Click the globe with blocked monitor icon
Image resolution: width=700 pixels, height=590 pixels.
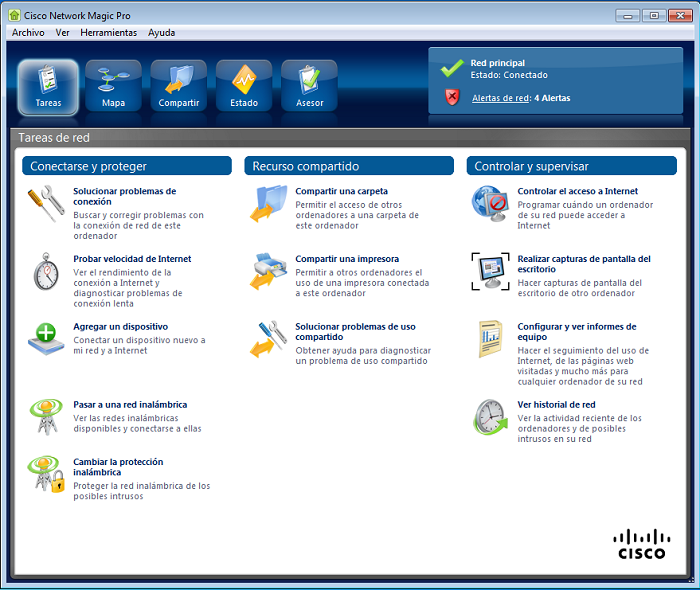(x=490, y=204)
